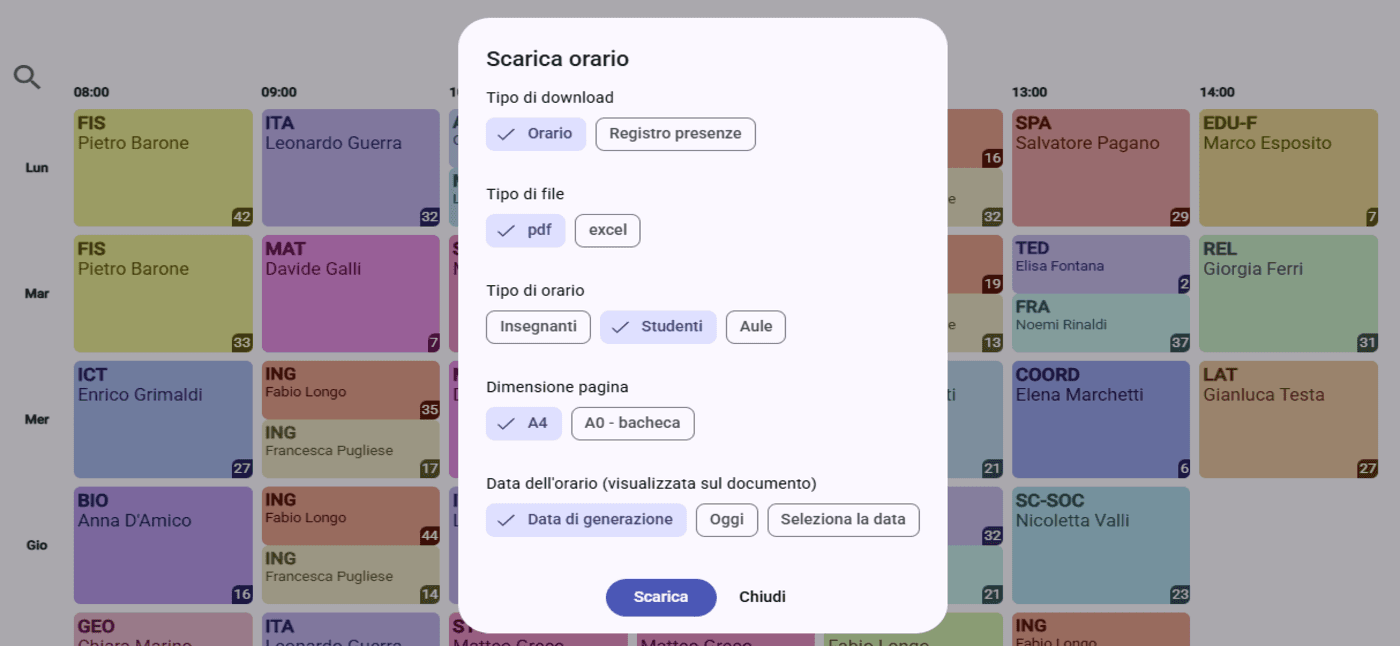
Task: Open Monday FIS lesson with Pietro Barone
Action: point(163,168)
